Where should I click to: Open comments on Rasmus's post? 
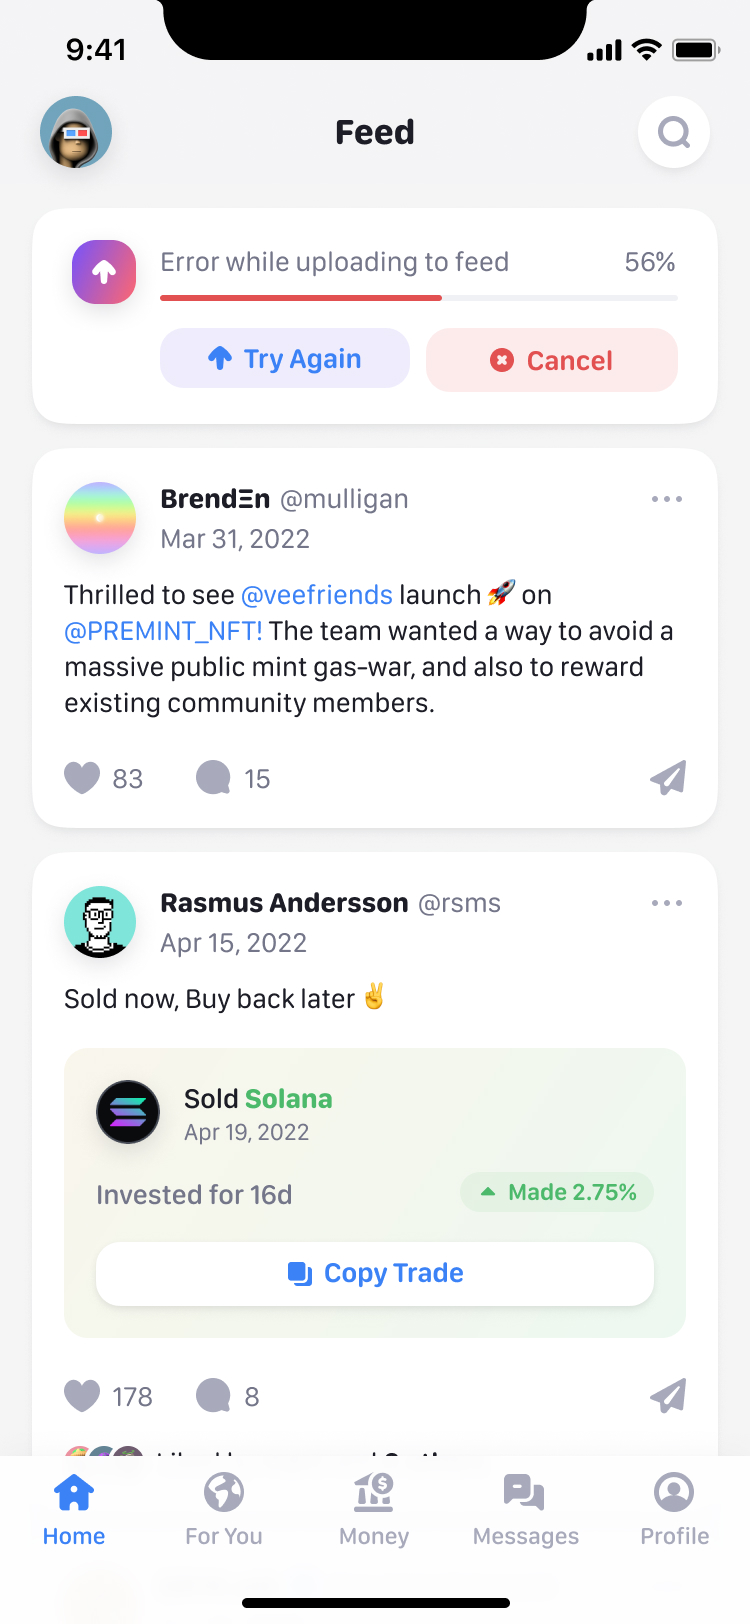(x=213, y=1396)
